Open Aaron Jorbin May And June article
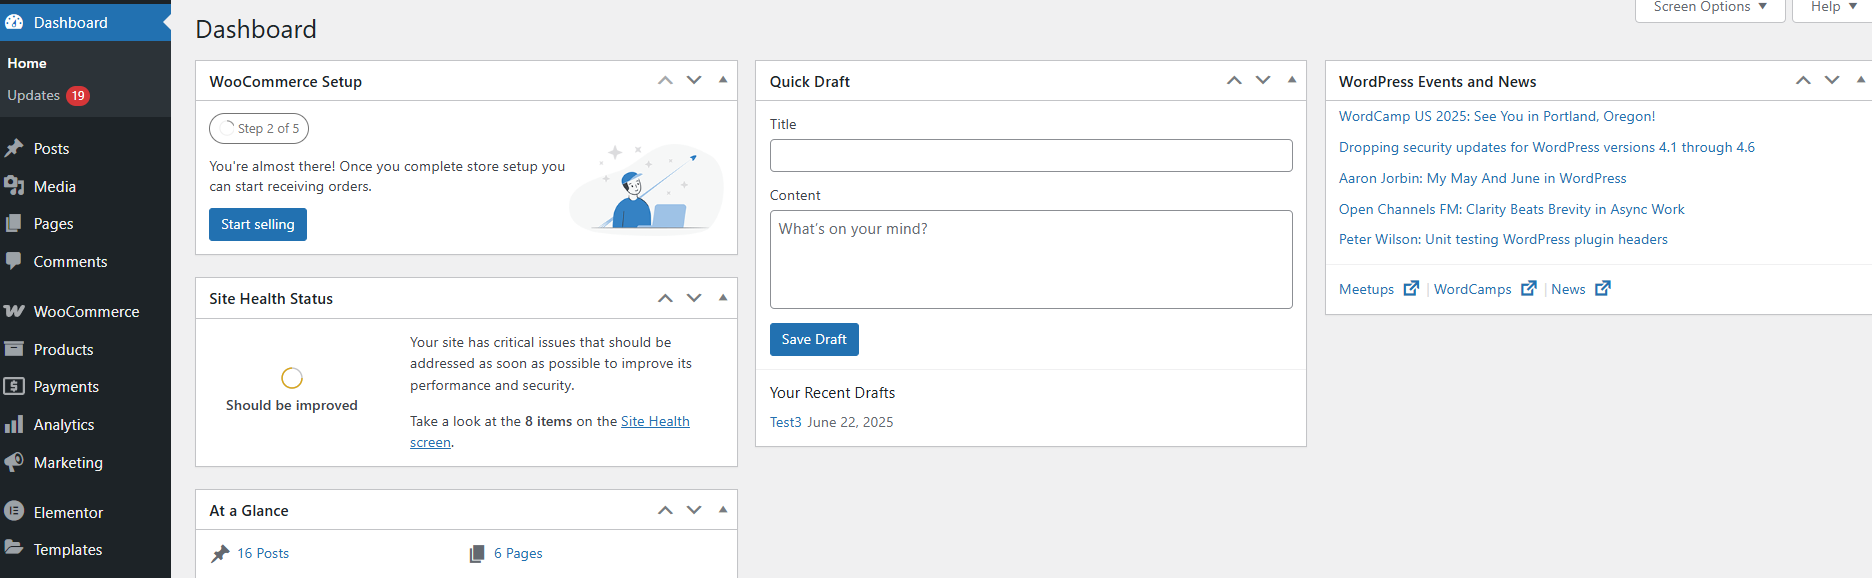 point(1483,178)
